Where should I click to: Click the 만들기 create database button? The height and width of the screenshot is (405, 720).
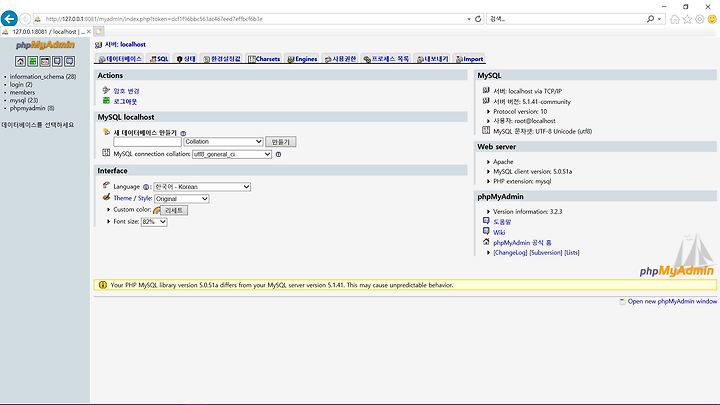point(281,142)
